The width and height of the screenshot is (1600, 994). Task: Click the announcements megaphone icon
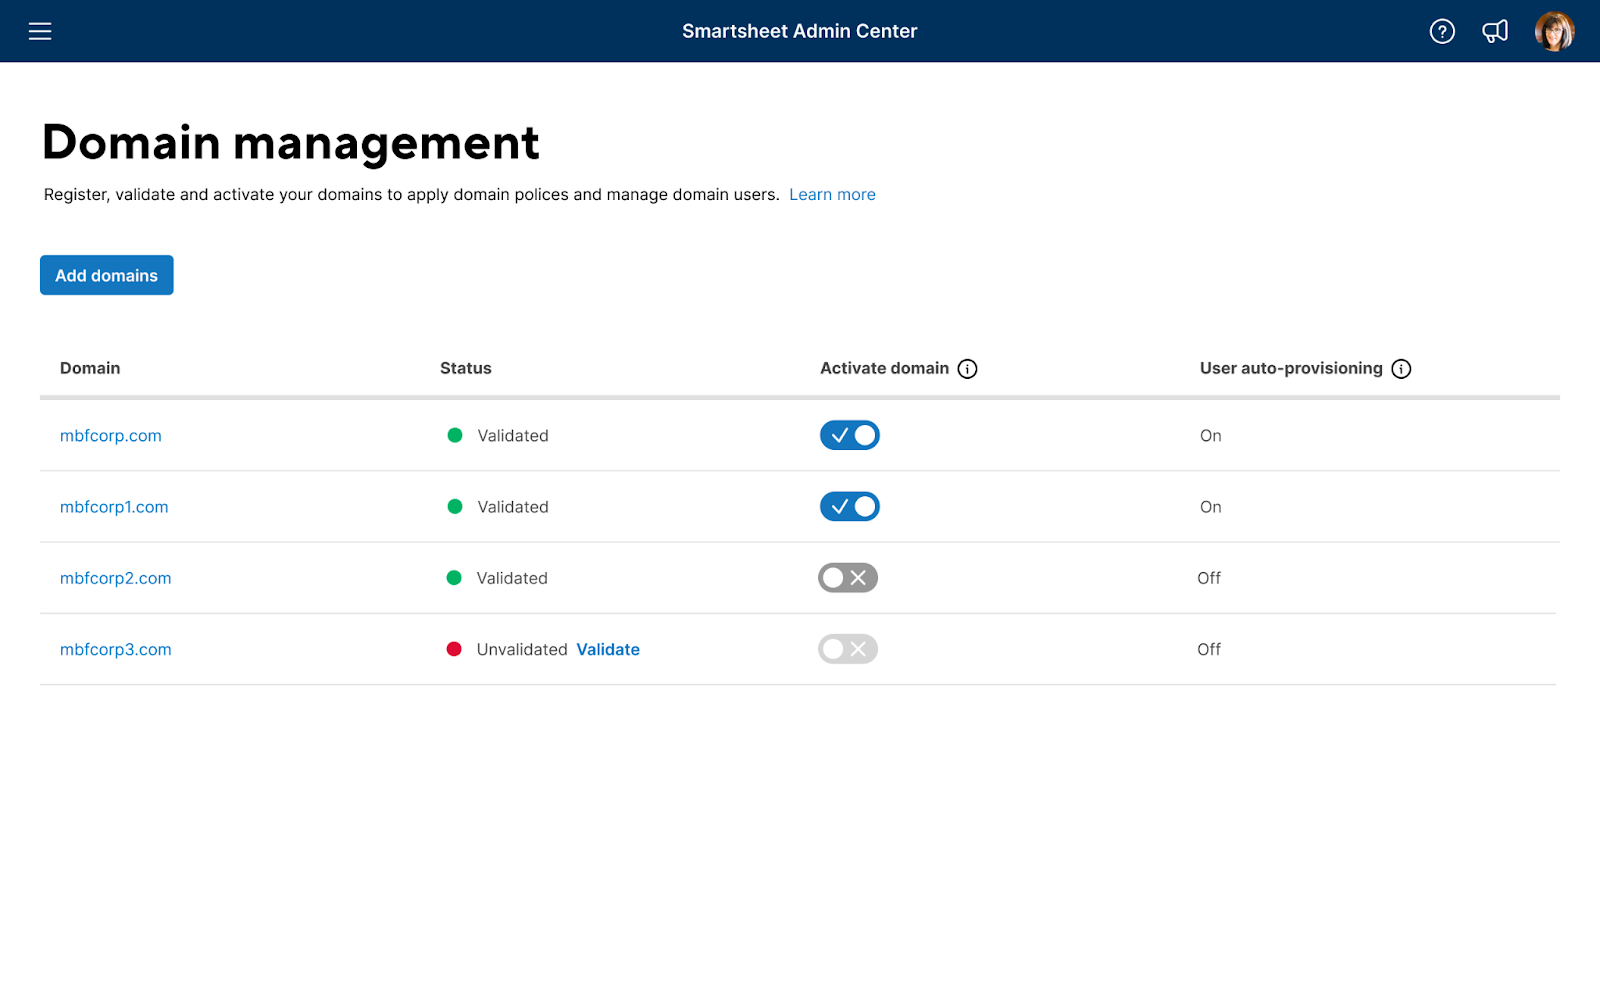coord(1495,31)
